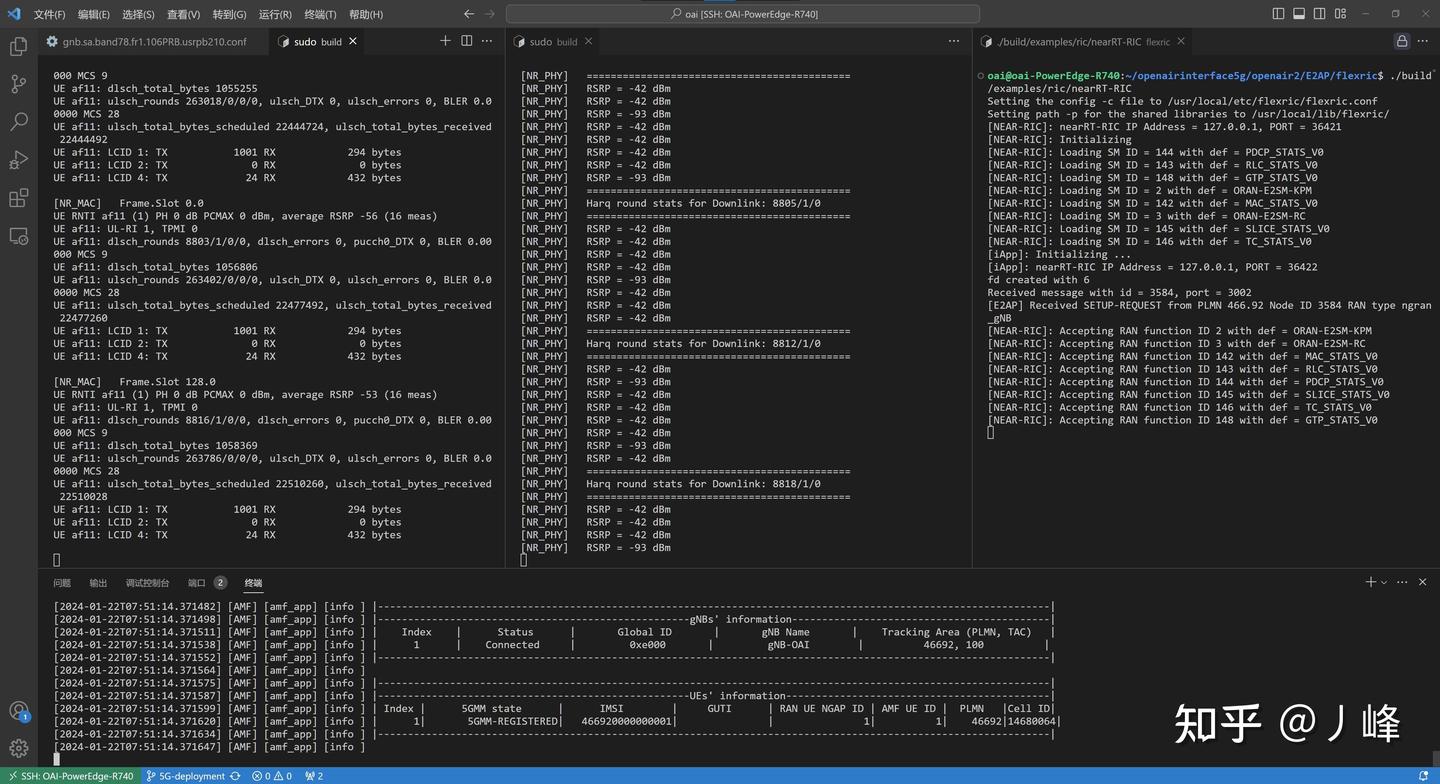The height and width of the screenshot is (784, 1440).
Task: Open the Remote Explorer view
Action: [x=18, y=236]
